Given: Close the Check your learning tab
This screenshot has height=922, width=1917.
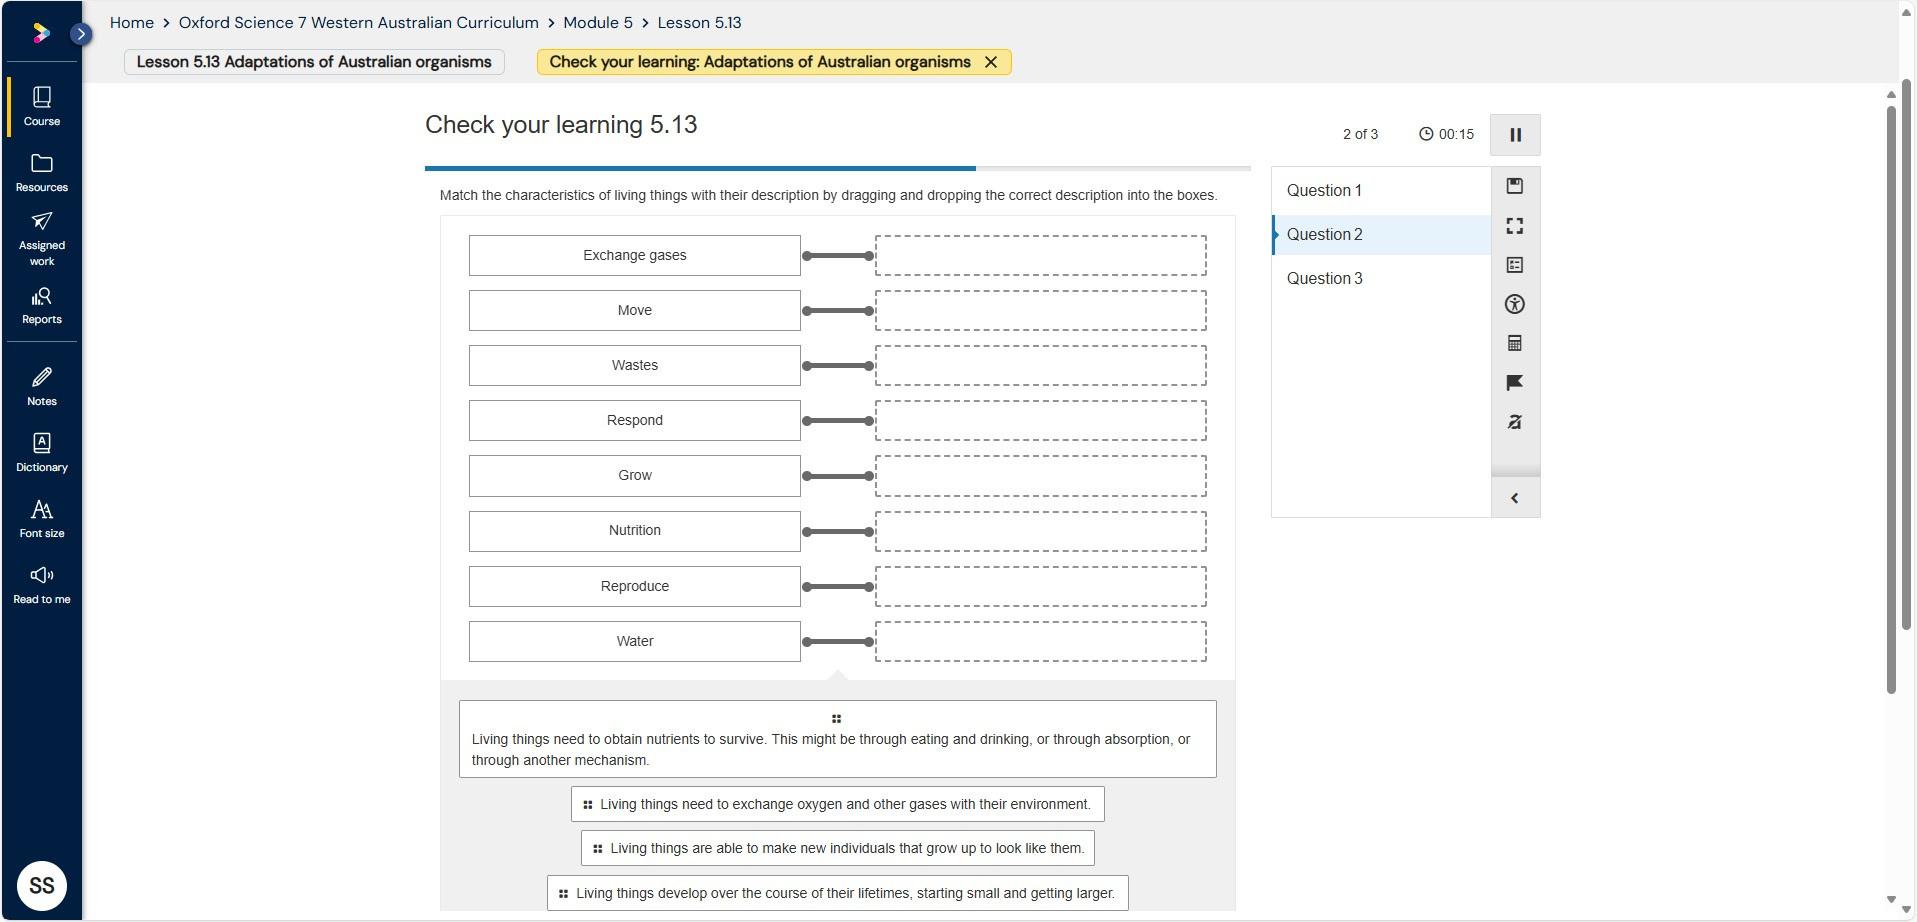Looking at the screenshot, I should point(990,62).
